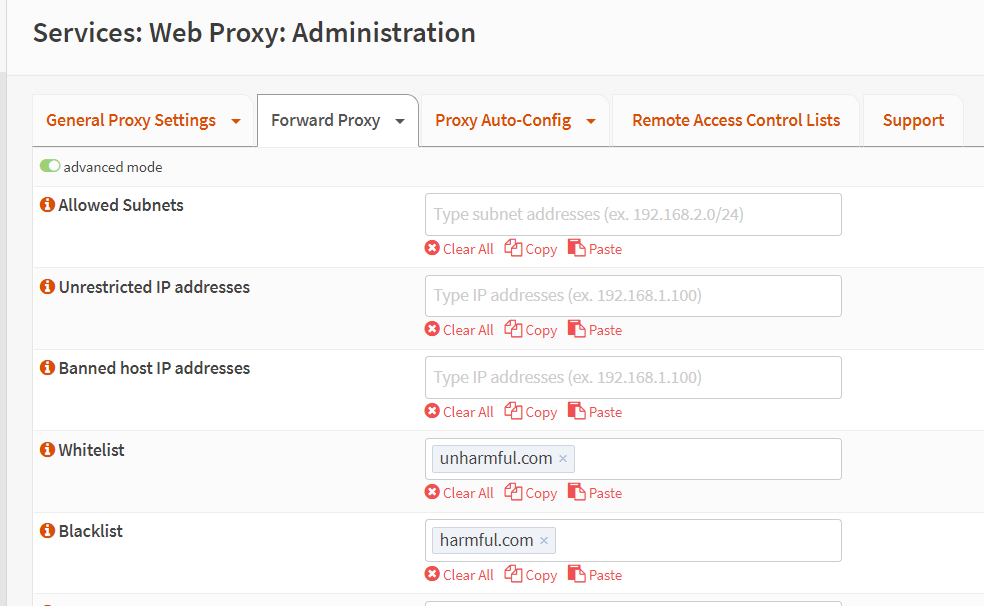984x606 pixels.
Task: Toggle the advanced mode switch
Action: tap(50, 167)
